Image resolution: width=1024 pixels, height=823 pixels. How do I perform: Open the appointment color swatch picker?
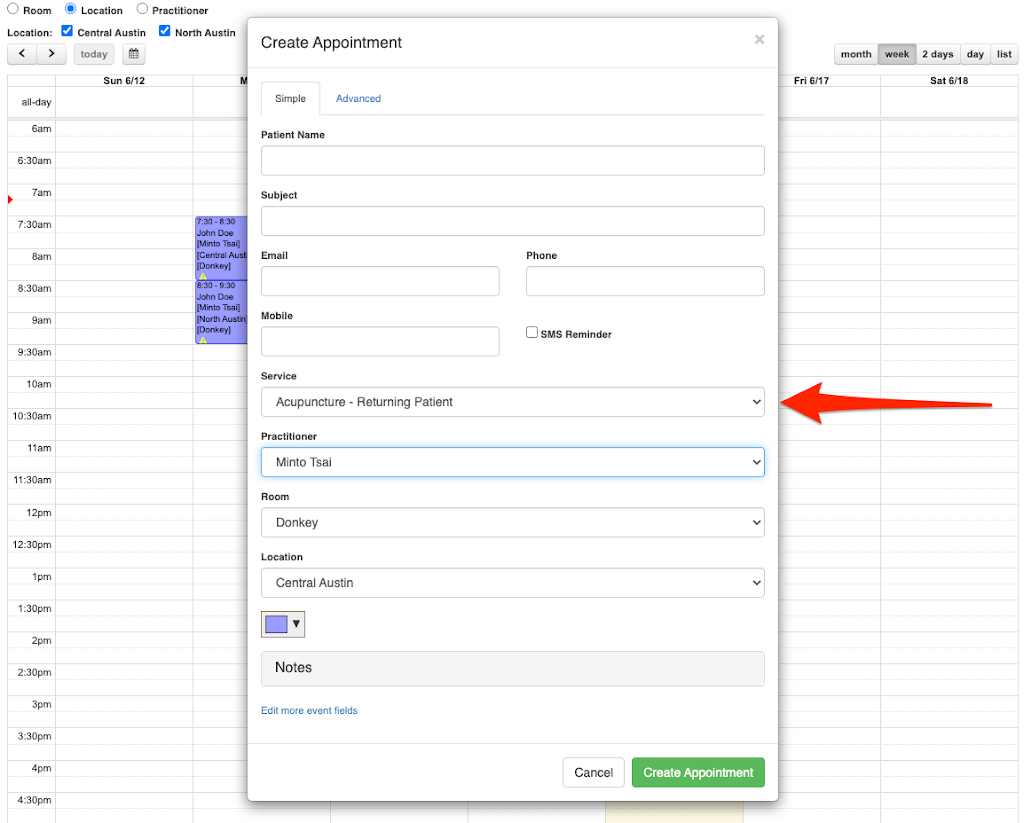pos(283,624)
